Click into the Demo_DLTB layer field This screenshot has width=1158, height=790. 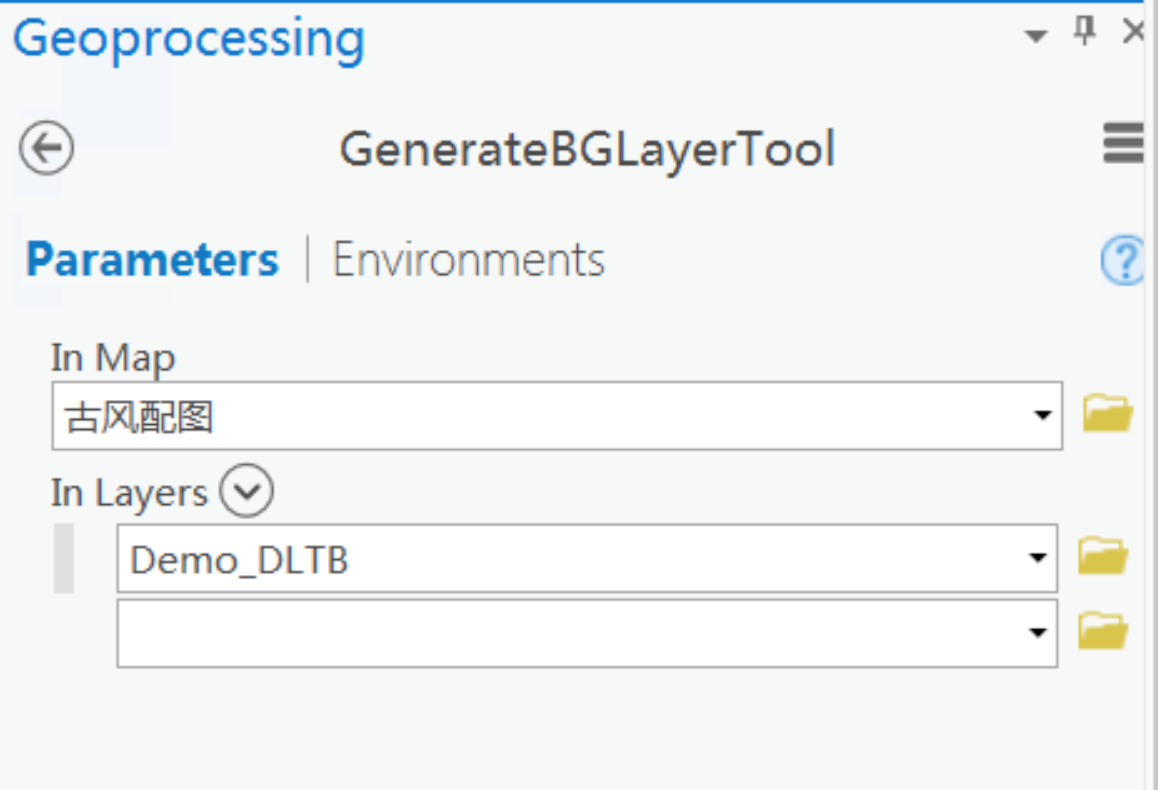point(587,558)
